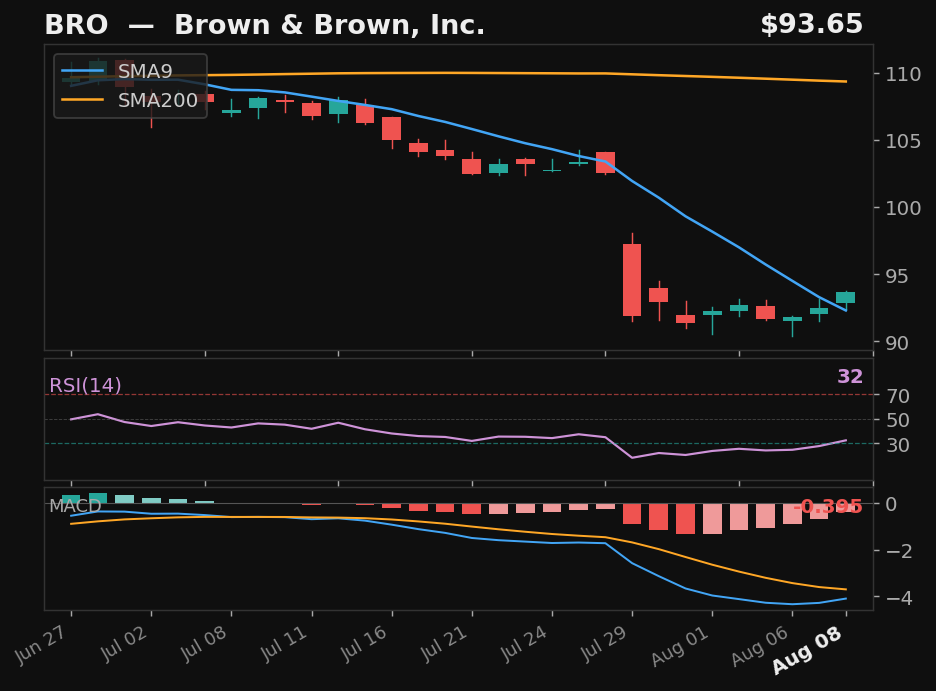Click the RSI 50 axis label
This screenshot has height=691, width=936.
(x=898, y=420)
